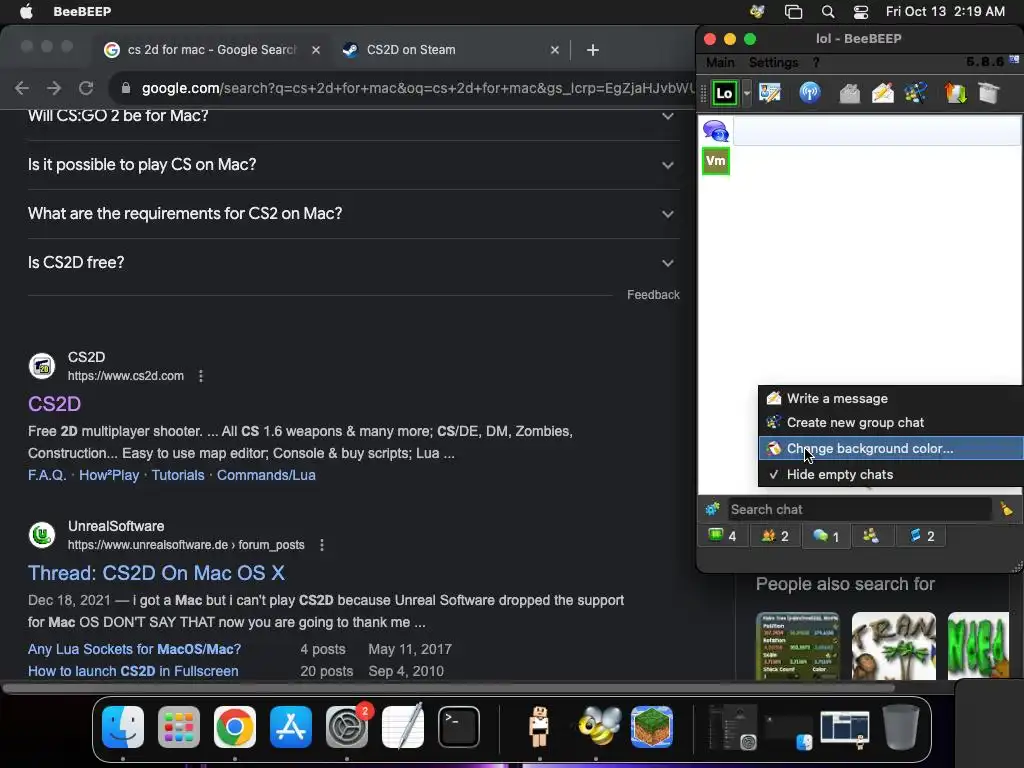1024x768 pixels.
Task: Expand the 'Is CS2D free?' question
Action: 353,263
